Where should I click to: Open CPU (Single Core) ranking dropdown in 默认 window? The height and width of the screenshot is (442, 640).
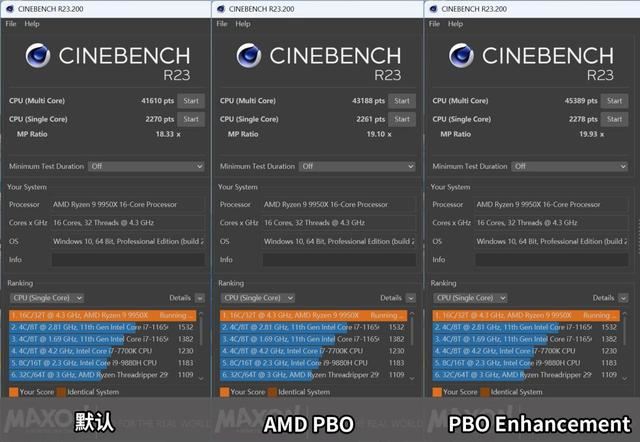tap(47, 298)
